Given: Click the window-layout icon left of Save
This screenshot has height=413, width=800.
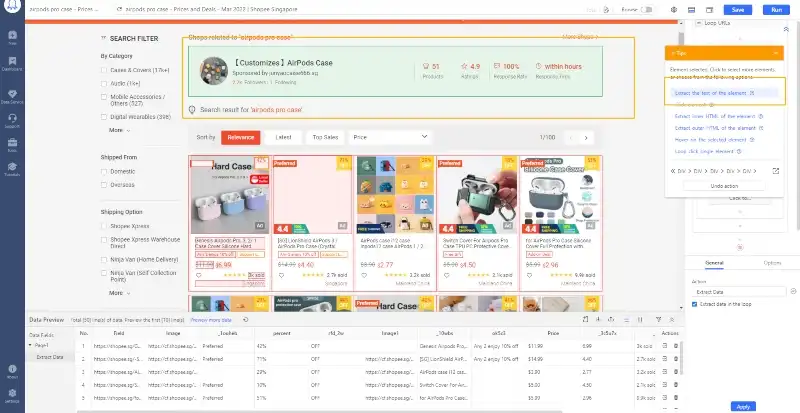Looking at the screenshot, I should pos(709,10).
